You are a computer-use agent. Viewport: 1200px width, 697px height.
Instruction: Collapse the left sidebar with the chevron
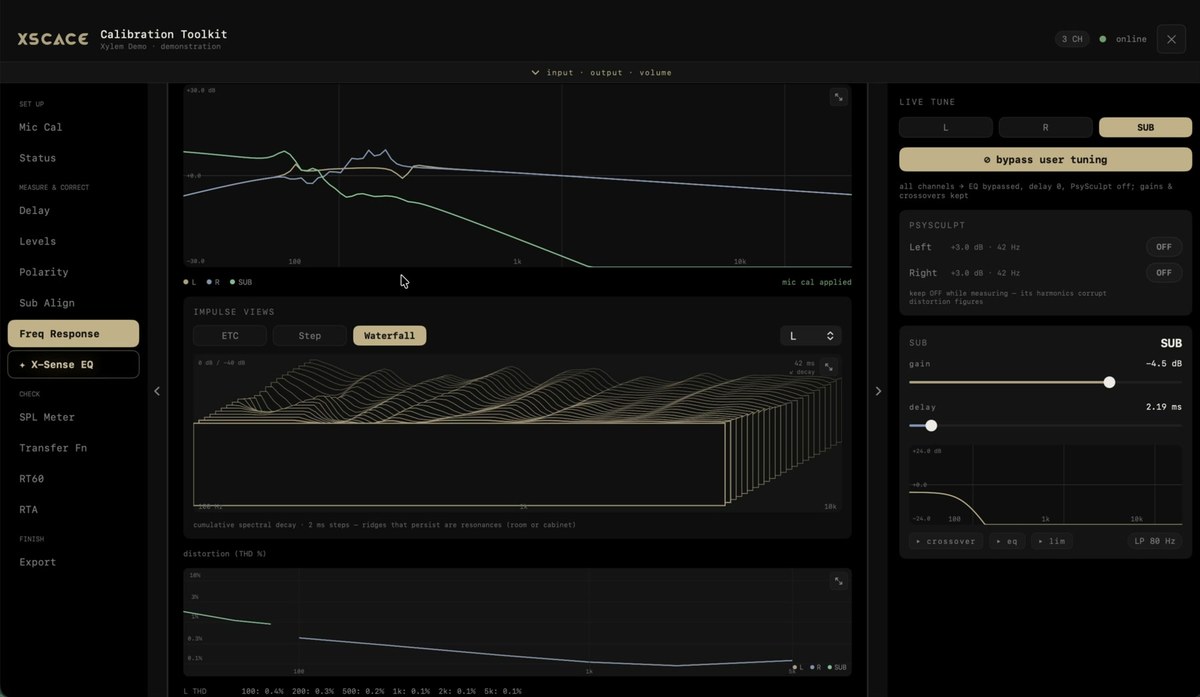(157, 391)
